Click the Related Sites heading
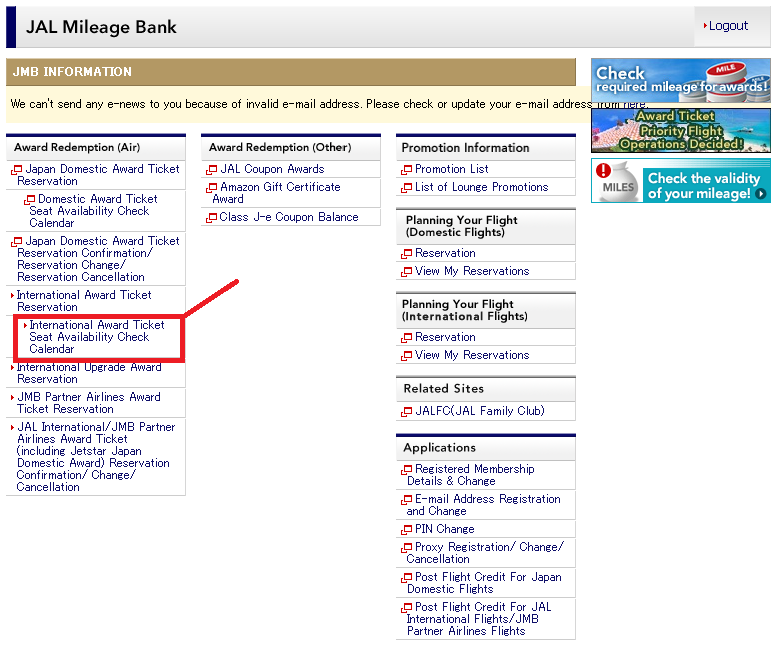The height and width of the screenshot is (646, 777). click(x=444, y=388)
